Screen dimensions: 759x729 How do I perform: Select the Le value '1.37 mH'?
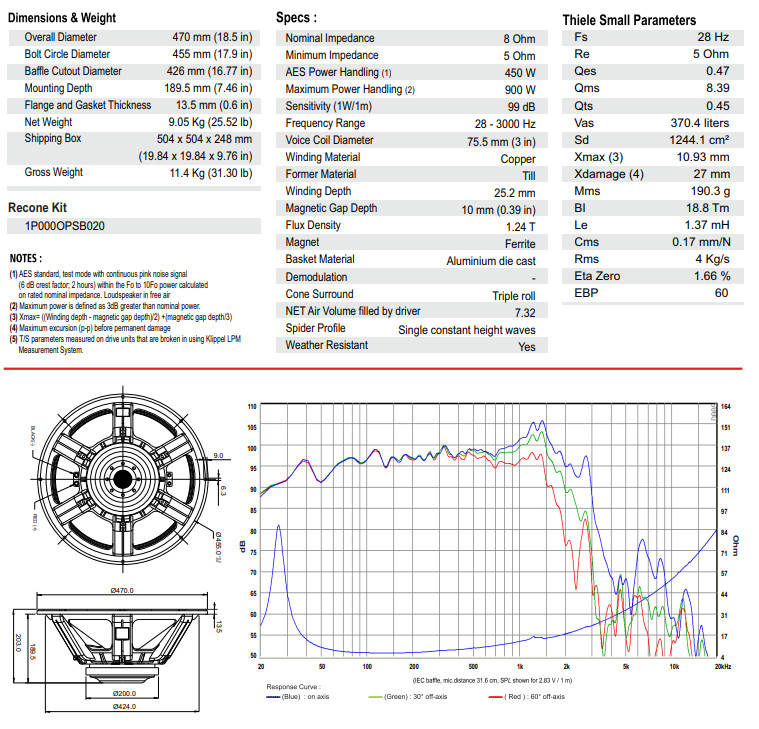[707, 225]
